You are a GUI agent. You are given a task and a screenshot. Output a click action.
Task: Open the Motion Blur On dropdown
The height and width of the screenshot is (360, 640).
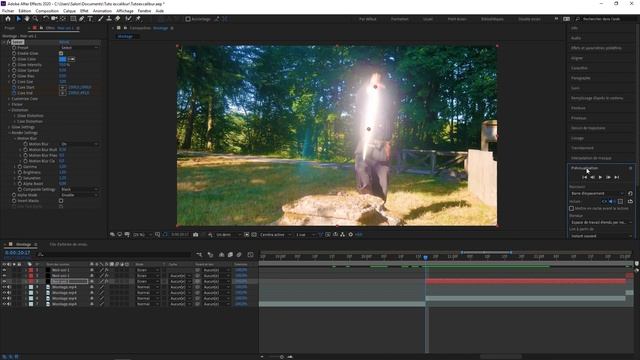pos(80,144)
